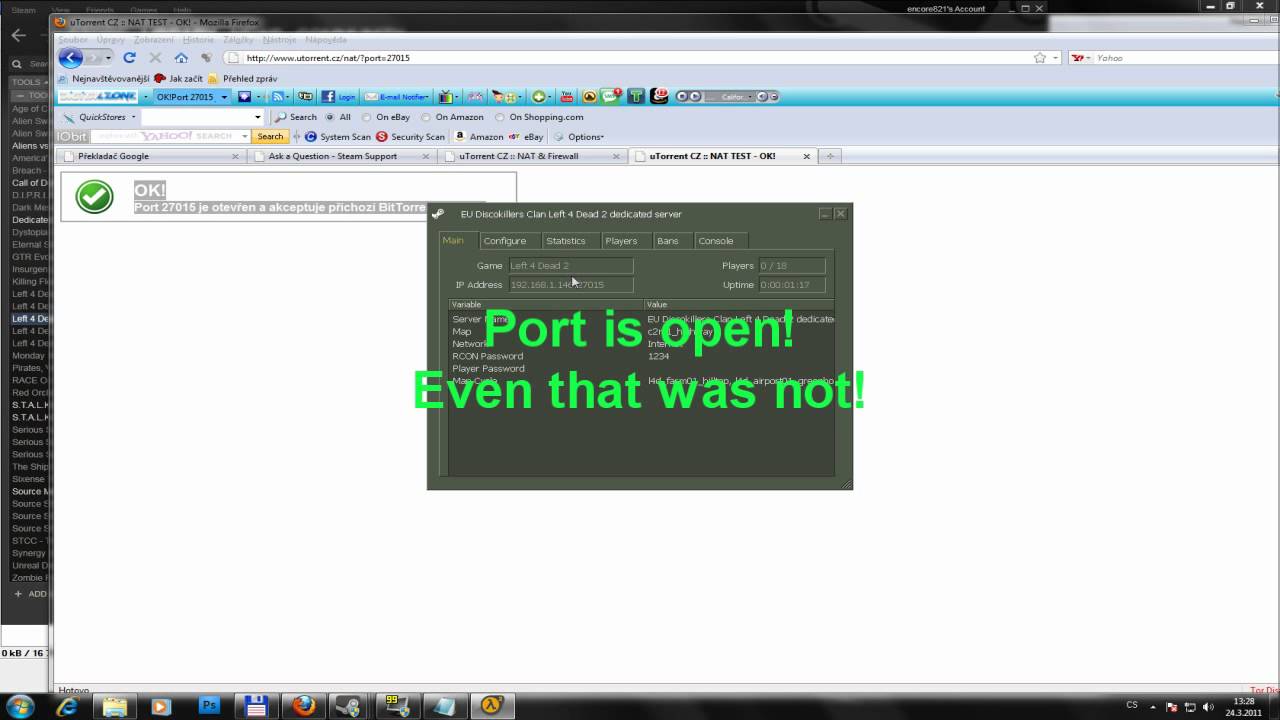Image resolution: width=1280 pixels, height=720 pixels.
Task: Launch Photoshop from the taskbar
Action: (209, 706)
